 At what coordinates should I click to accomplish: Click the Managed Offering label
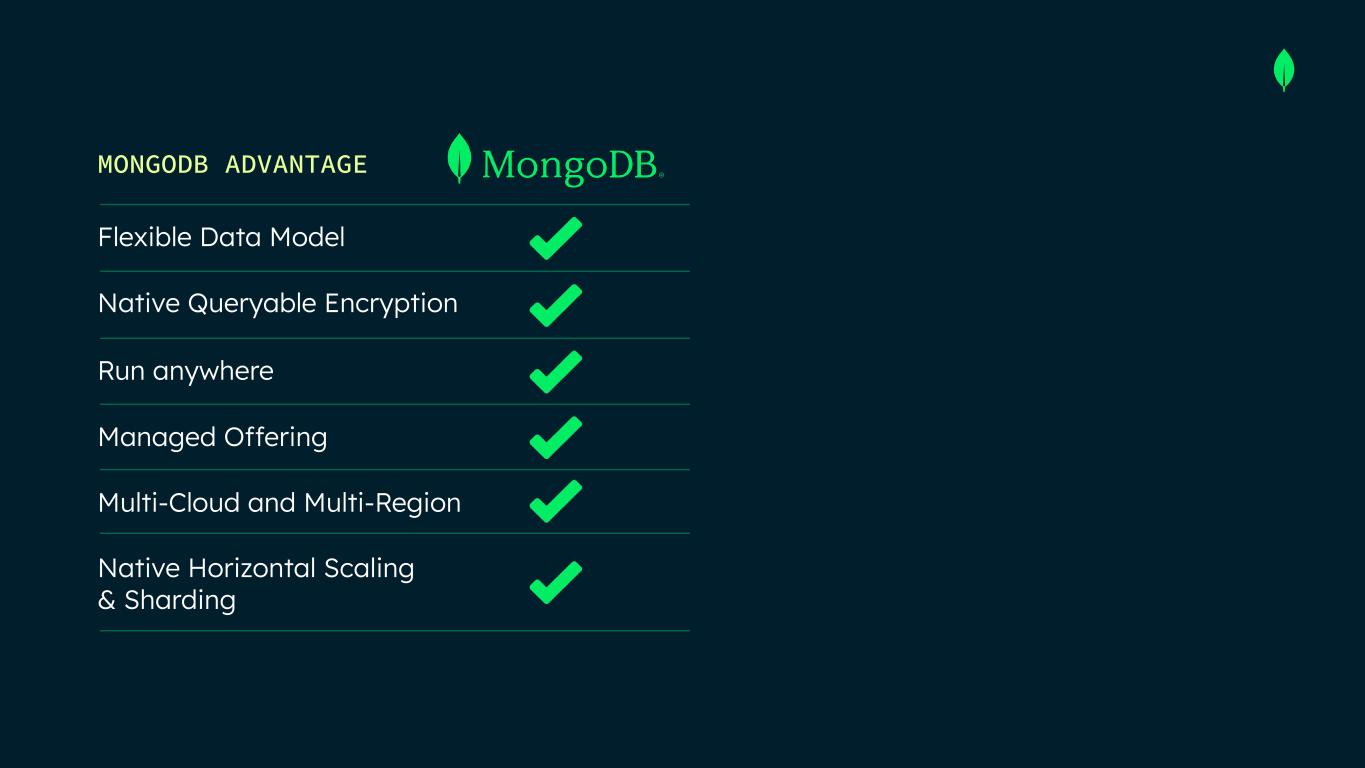click(x=212, y=437)
